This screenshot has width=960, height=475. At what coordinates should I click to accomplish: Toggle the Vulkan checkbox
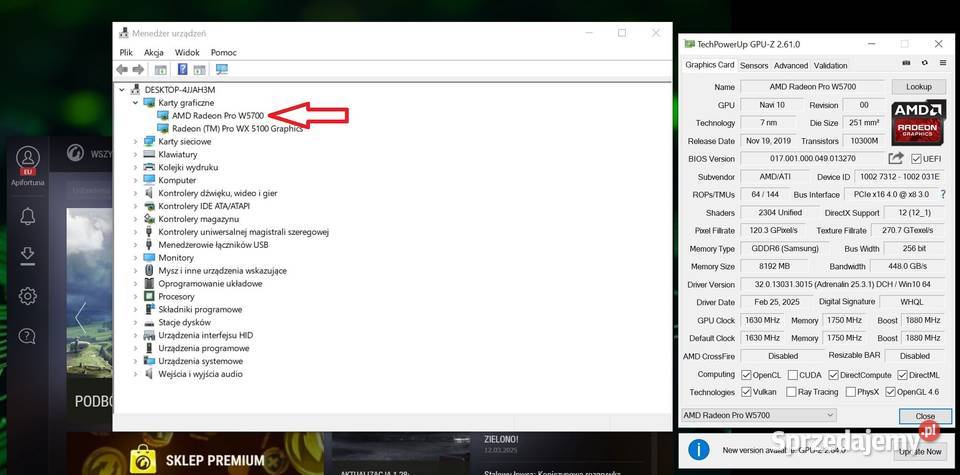(746, 392)
